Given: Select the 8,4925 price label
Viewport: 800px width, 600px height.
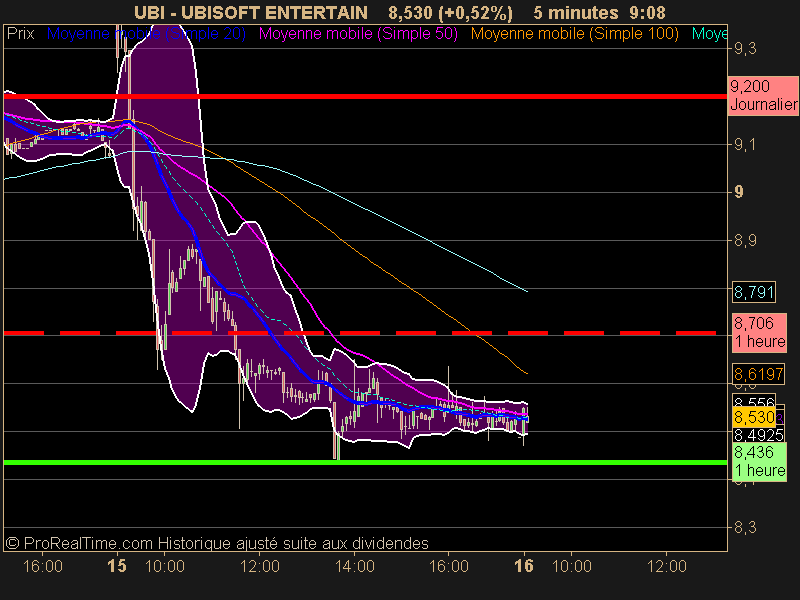Looking at the screenshot, I should [x=758, y=435].
